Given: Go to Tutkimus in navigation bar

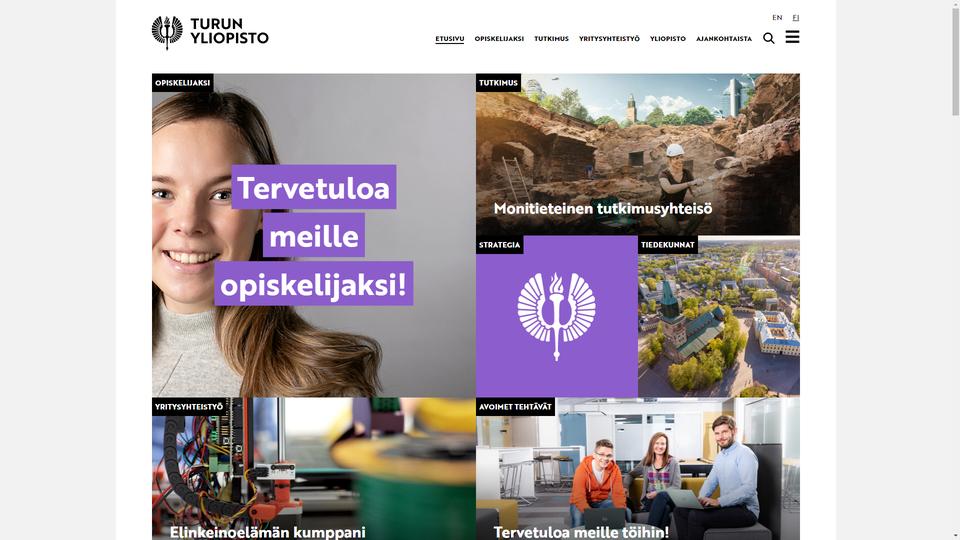Looking at the screenshot, I should tap(551, 39).
